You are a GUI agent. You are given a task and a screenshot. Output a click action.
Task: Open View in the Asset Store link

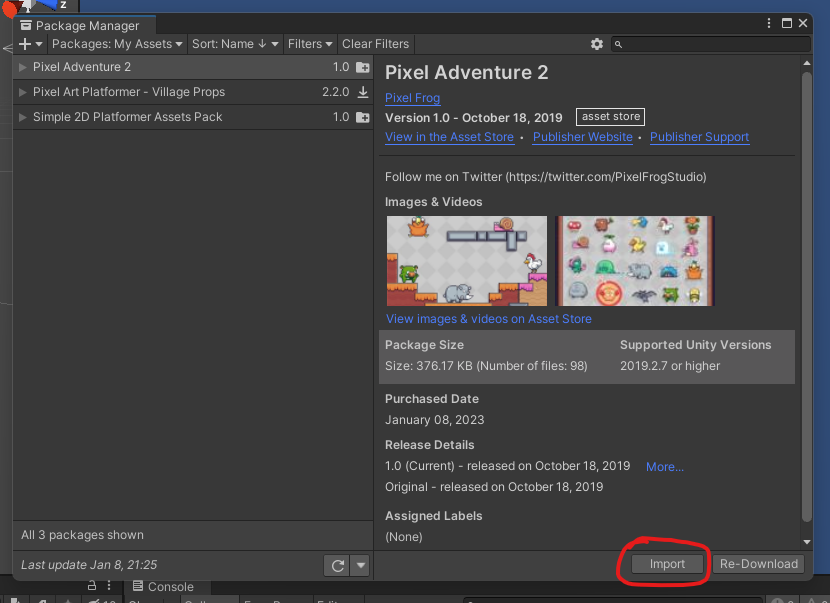pyautogui.click(x=449, y=137)
